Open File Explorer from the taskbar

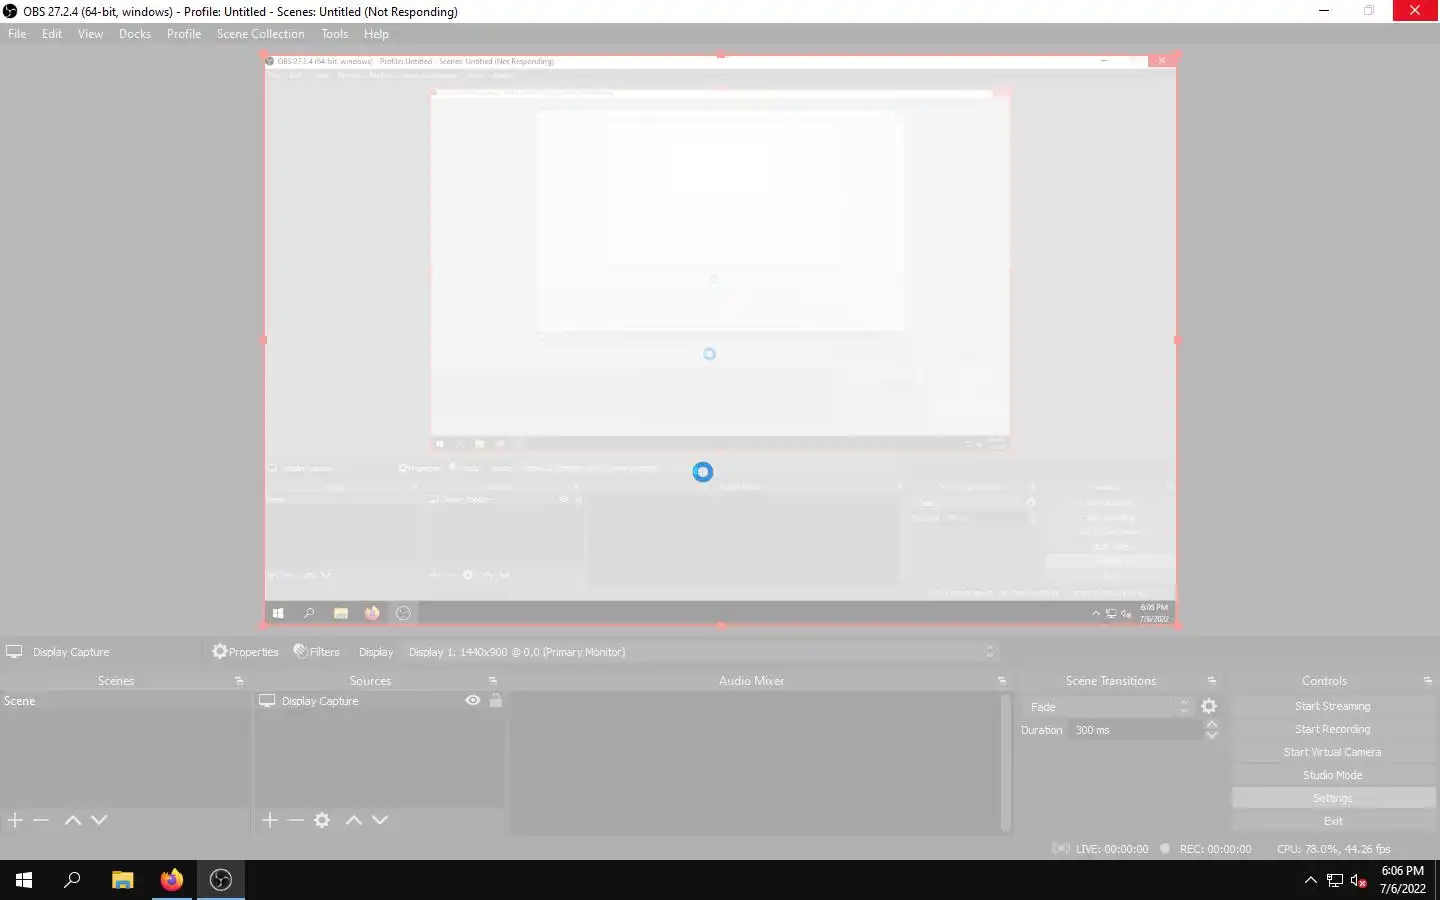[122, 880]
